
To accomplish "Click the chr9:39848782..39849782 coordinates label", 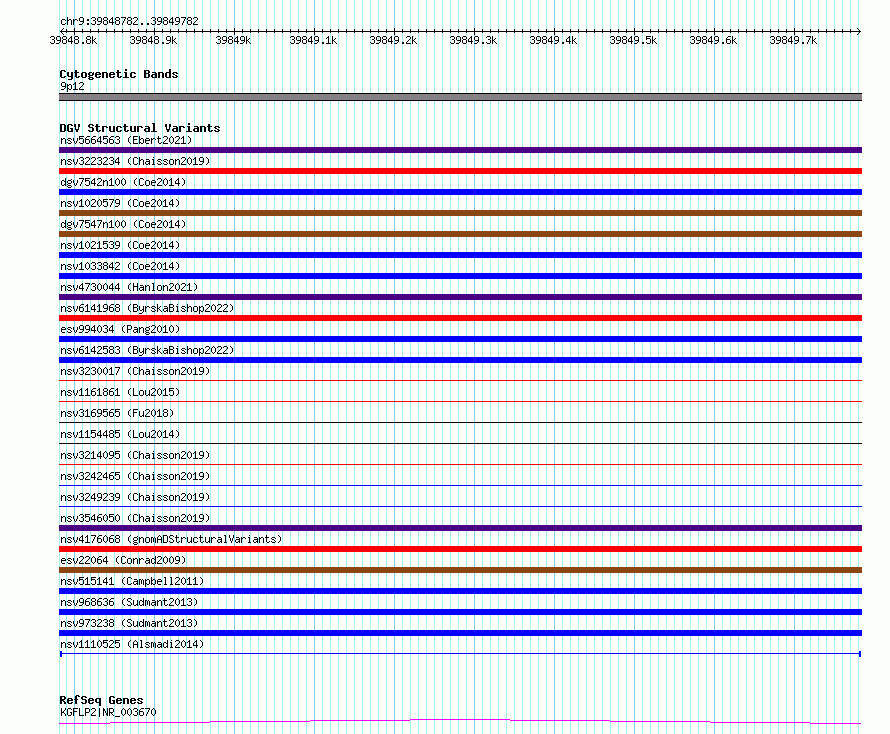I will coord(129,21).
